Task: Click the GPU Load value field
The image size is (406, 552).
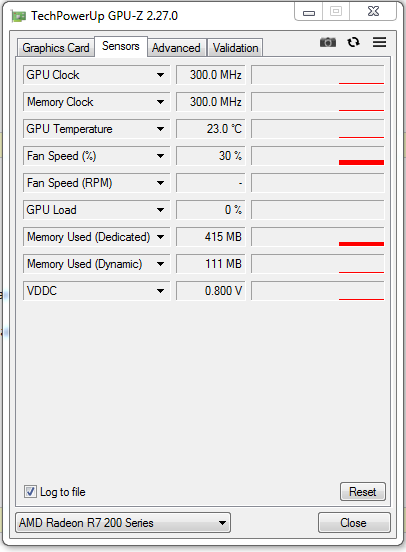Action: 211,210
